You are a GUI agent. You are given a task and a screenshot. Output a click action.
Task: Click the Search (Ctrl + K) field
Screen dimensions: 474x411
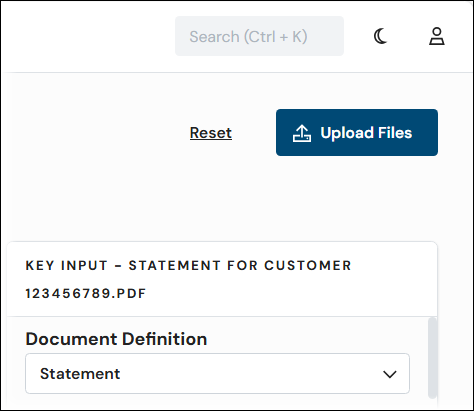tap(259, 36)
